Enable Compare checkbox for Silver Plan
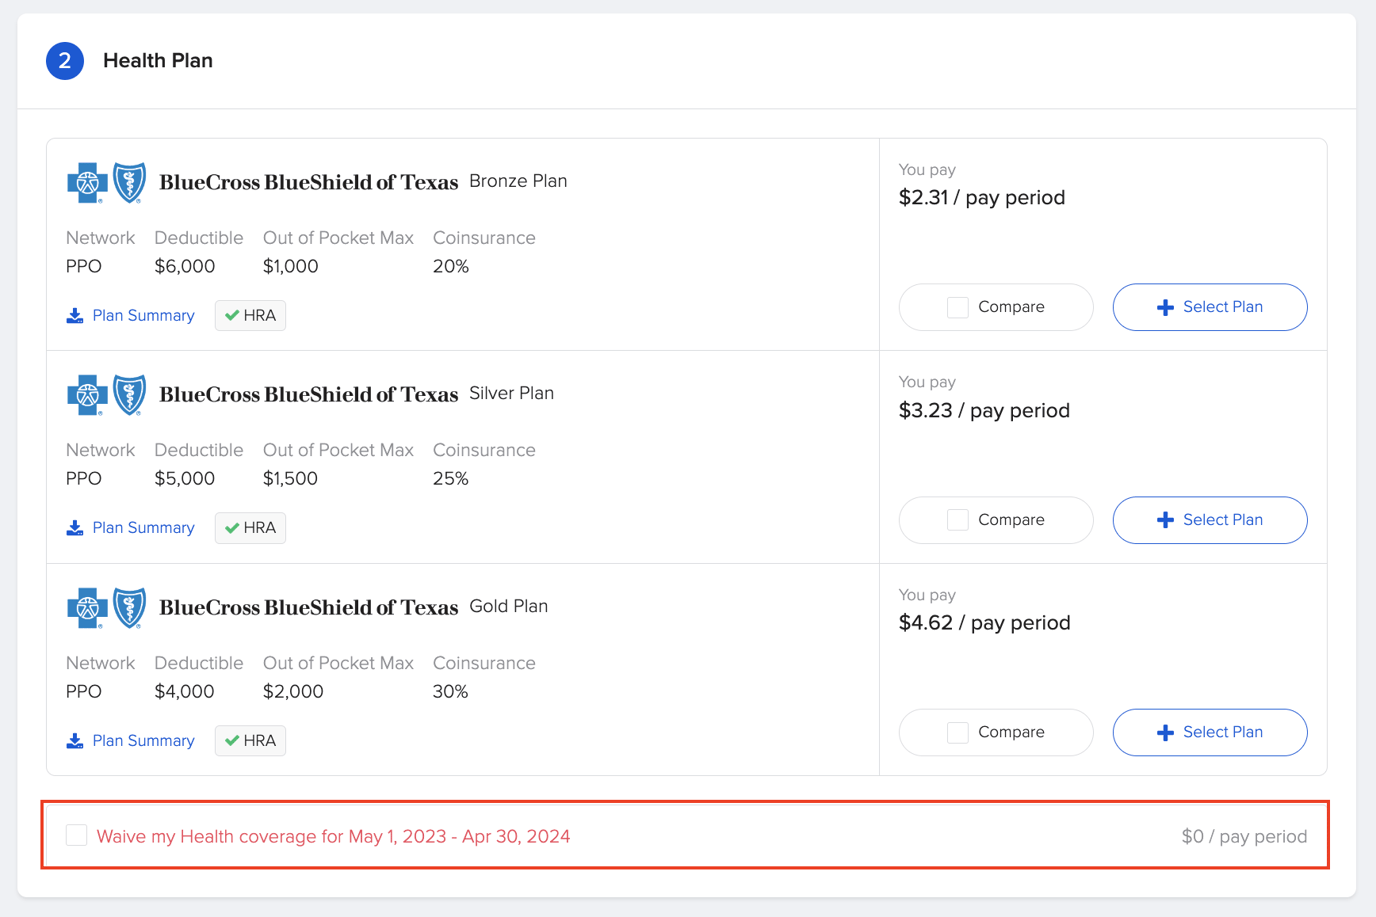The width and height of the screenshot is (1376, 917). point(957,520)
